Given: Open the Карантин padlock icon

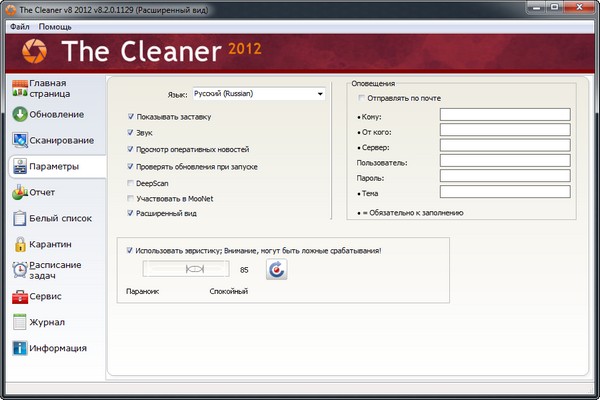Looking at the screenshot, I should tap(19, 244).
